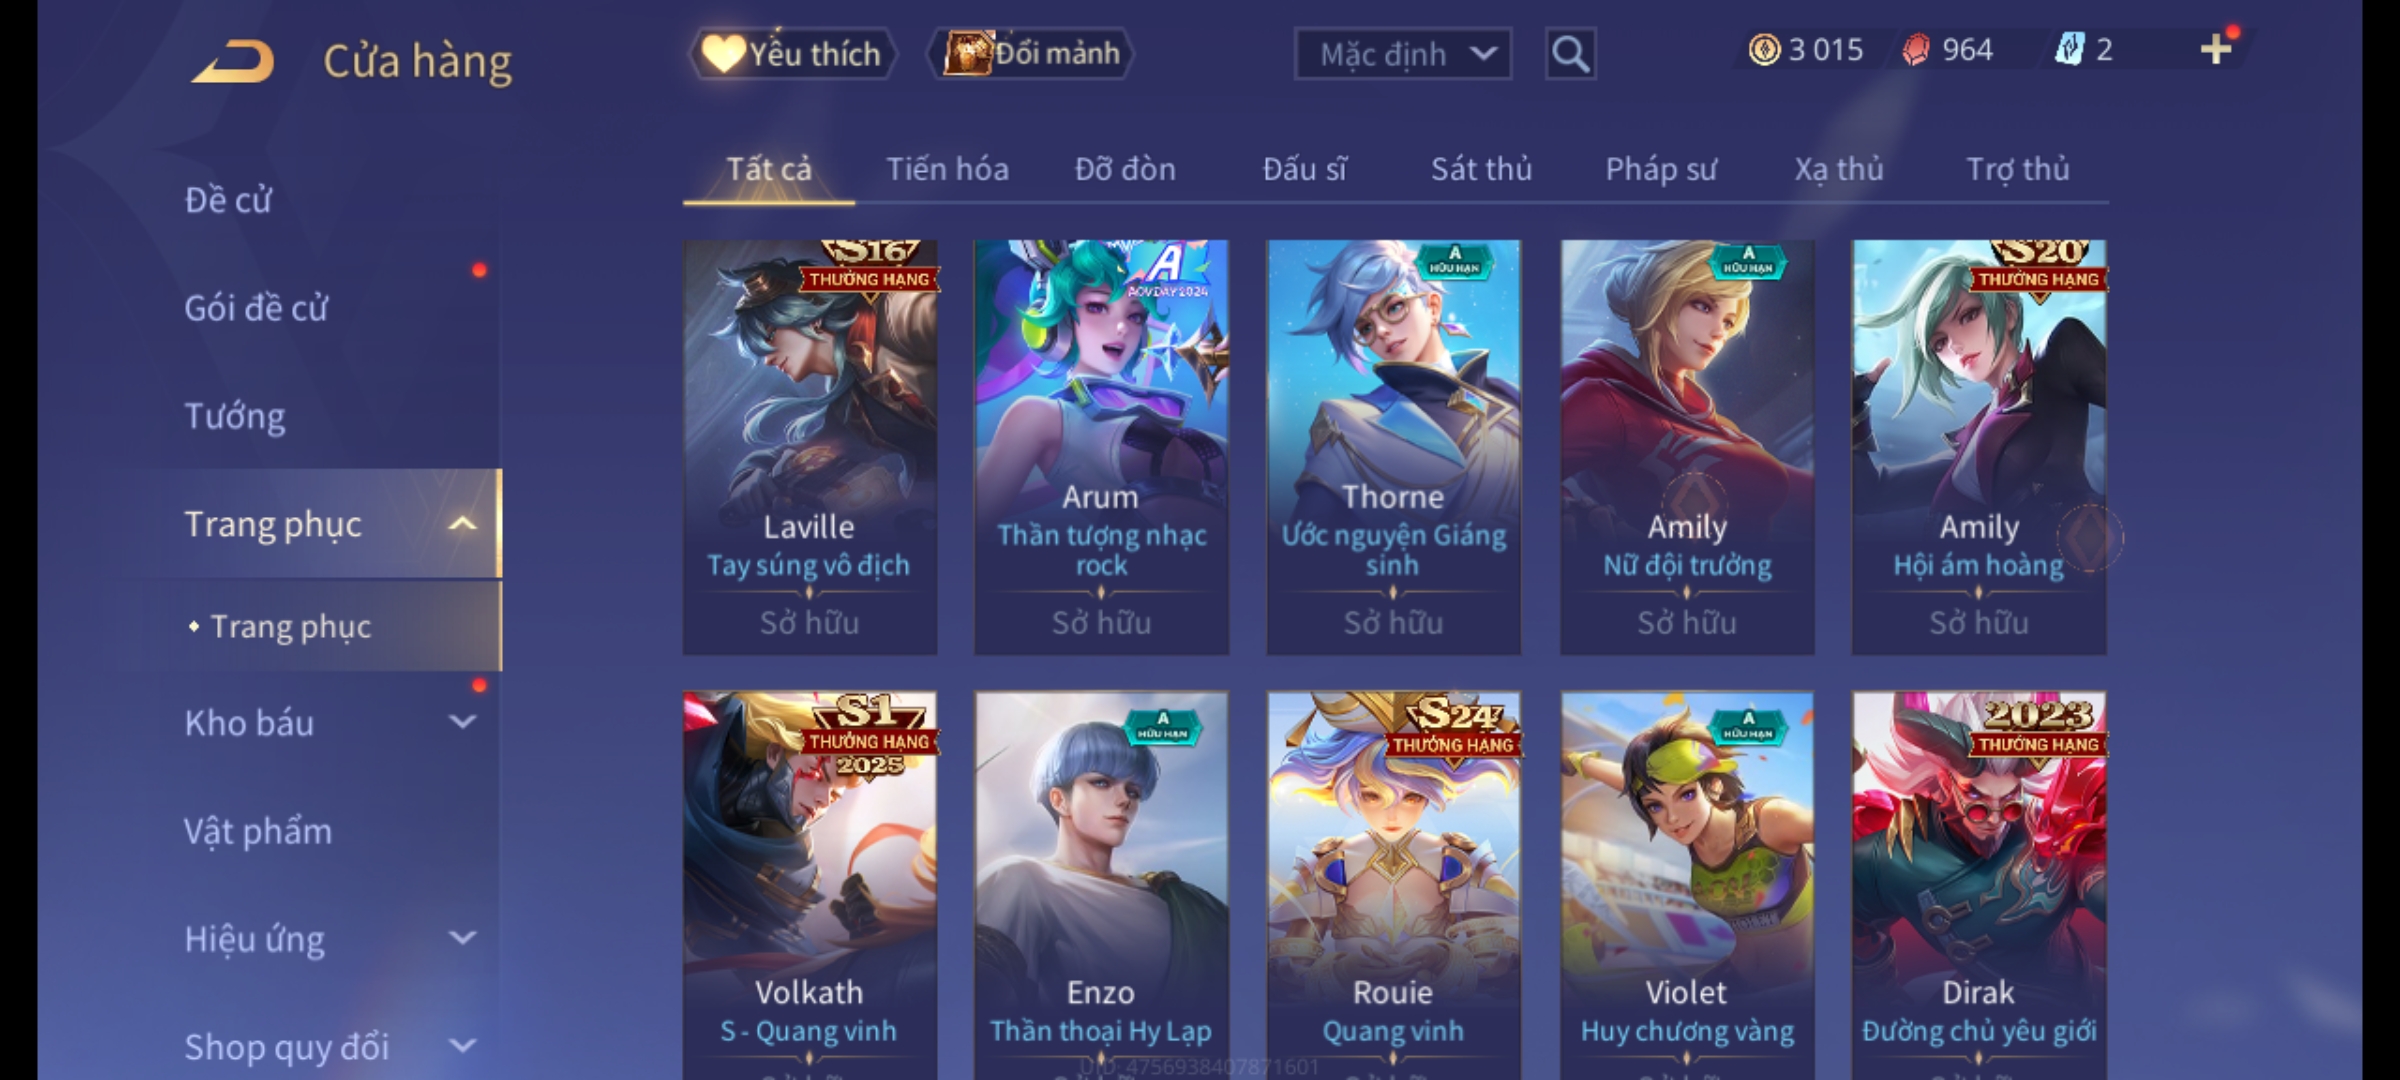
Task: Open Gói đề cử in sidebar
Action: [x=256, y=308]
